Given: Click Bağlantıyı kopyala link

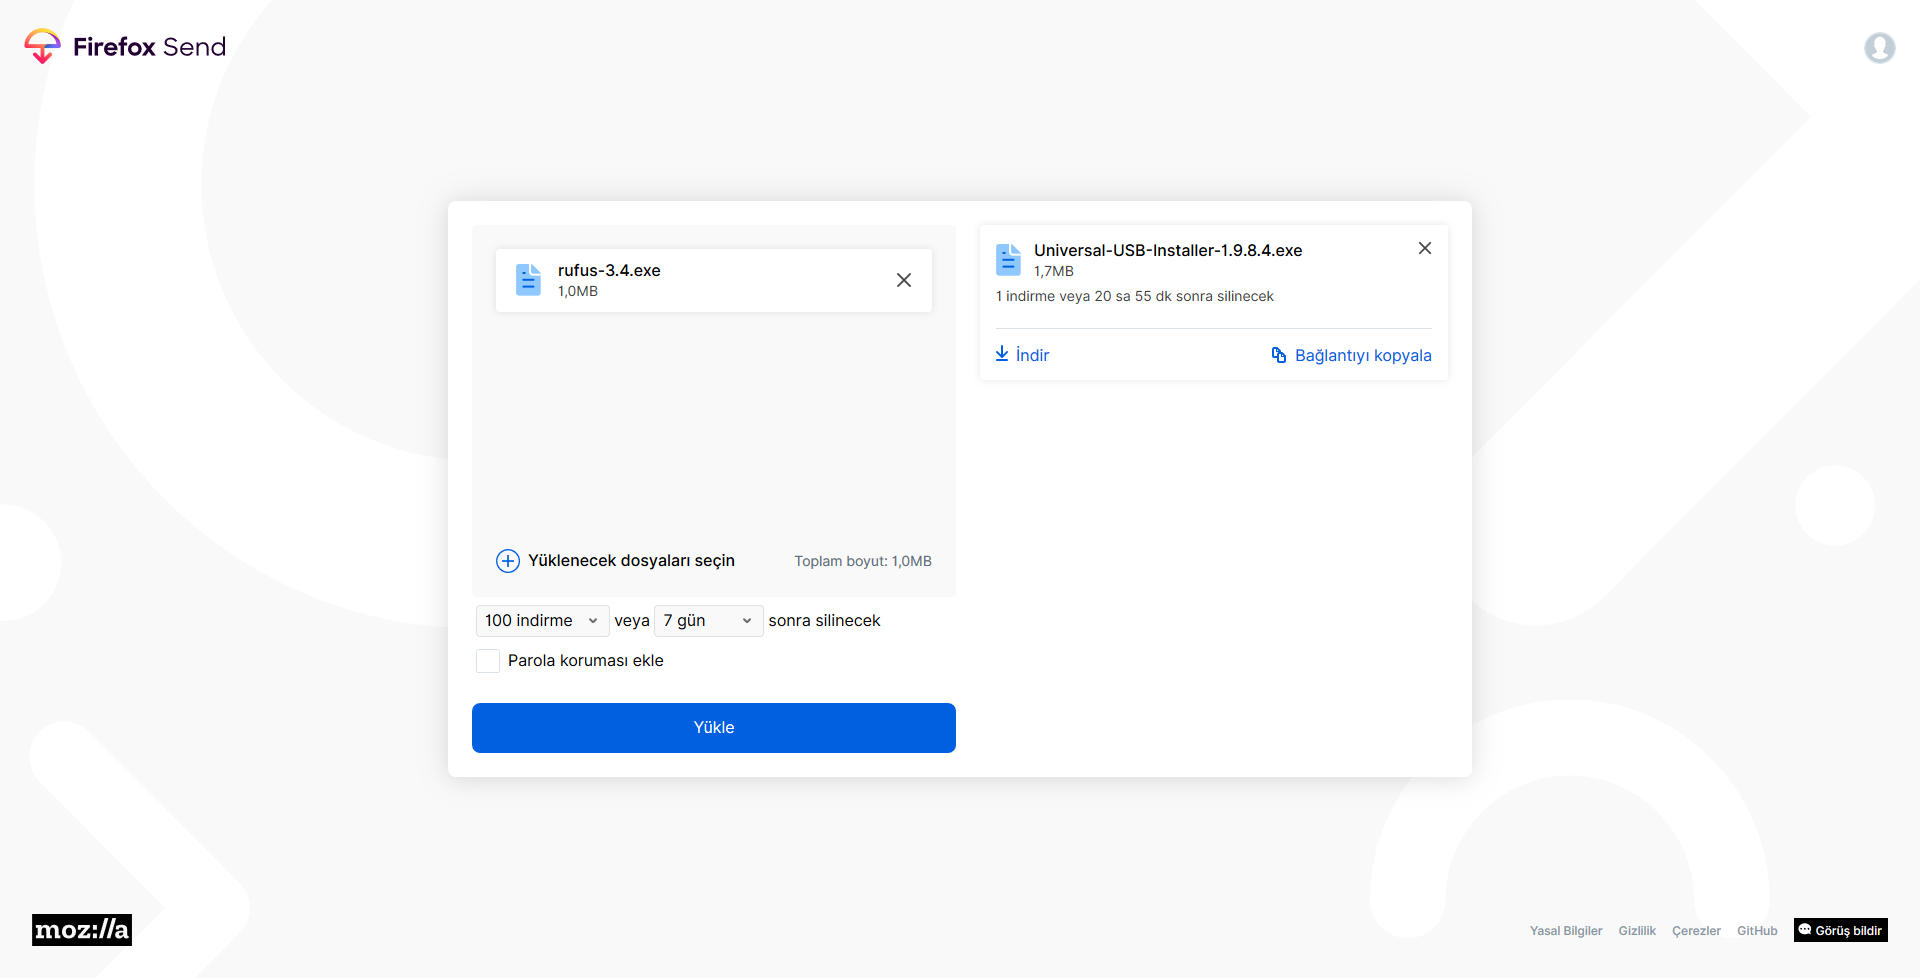Looking at the screenshot, I should point(1351,355).
